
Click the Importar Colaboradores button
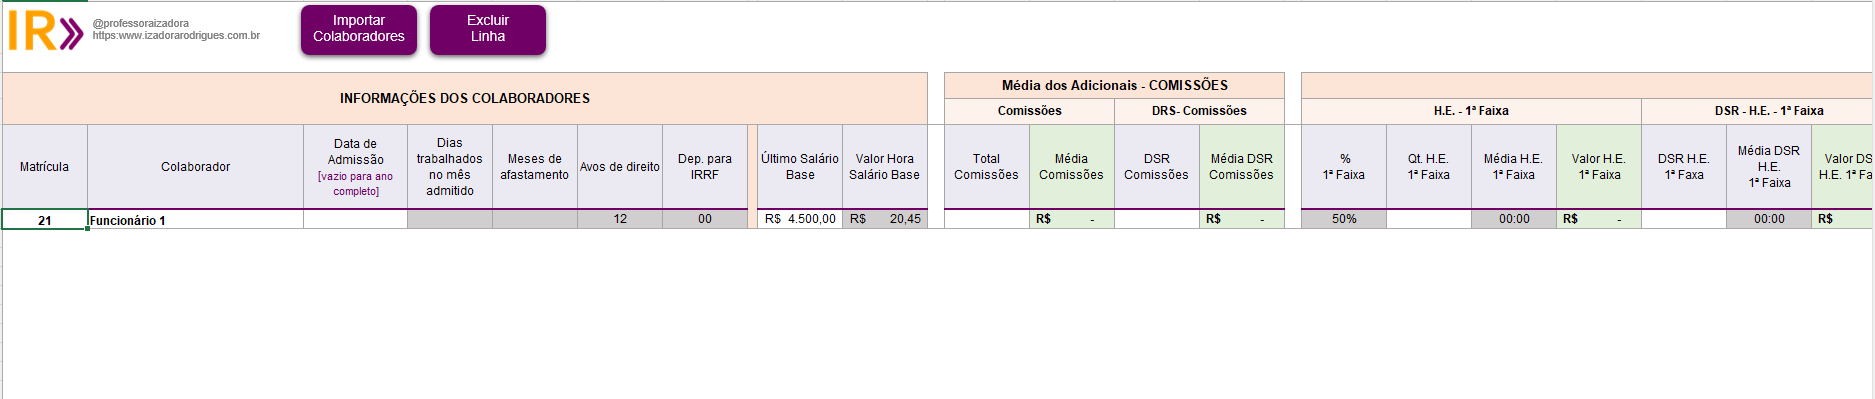pos(359,29)
